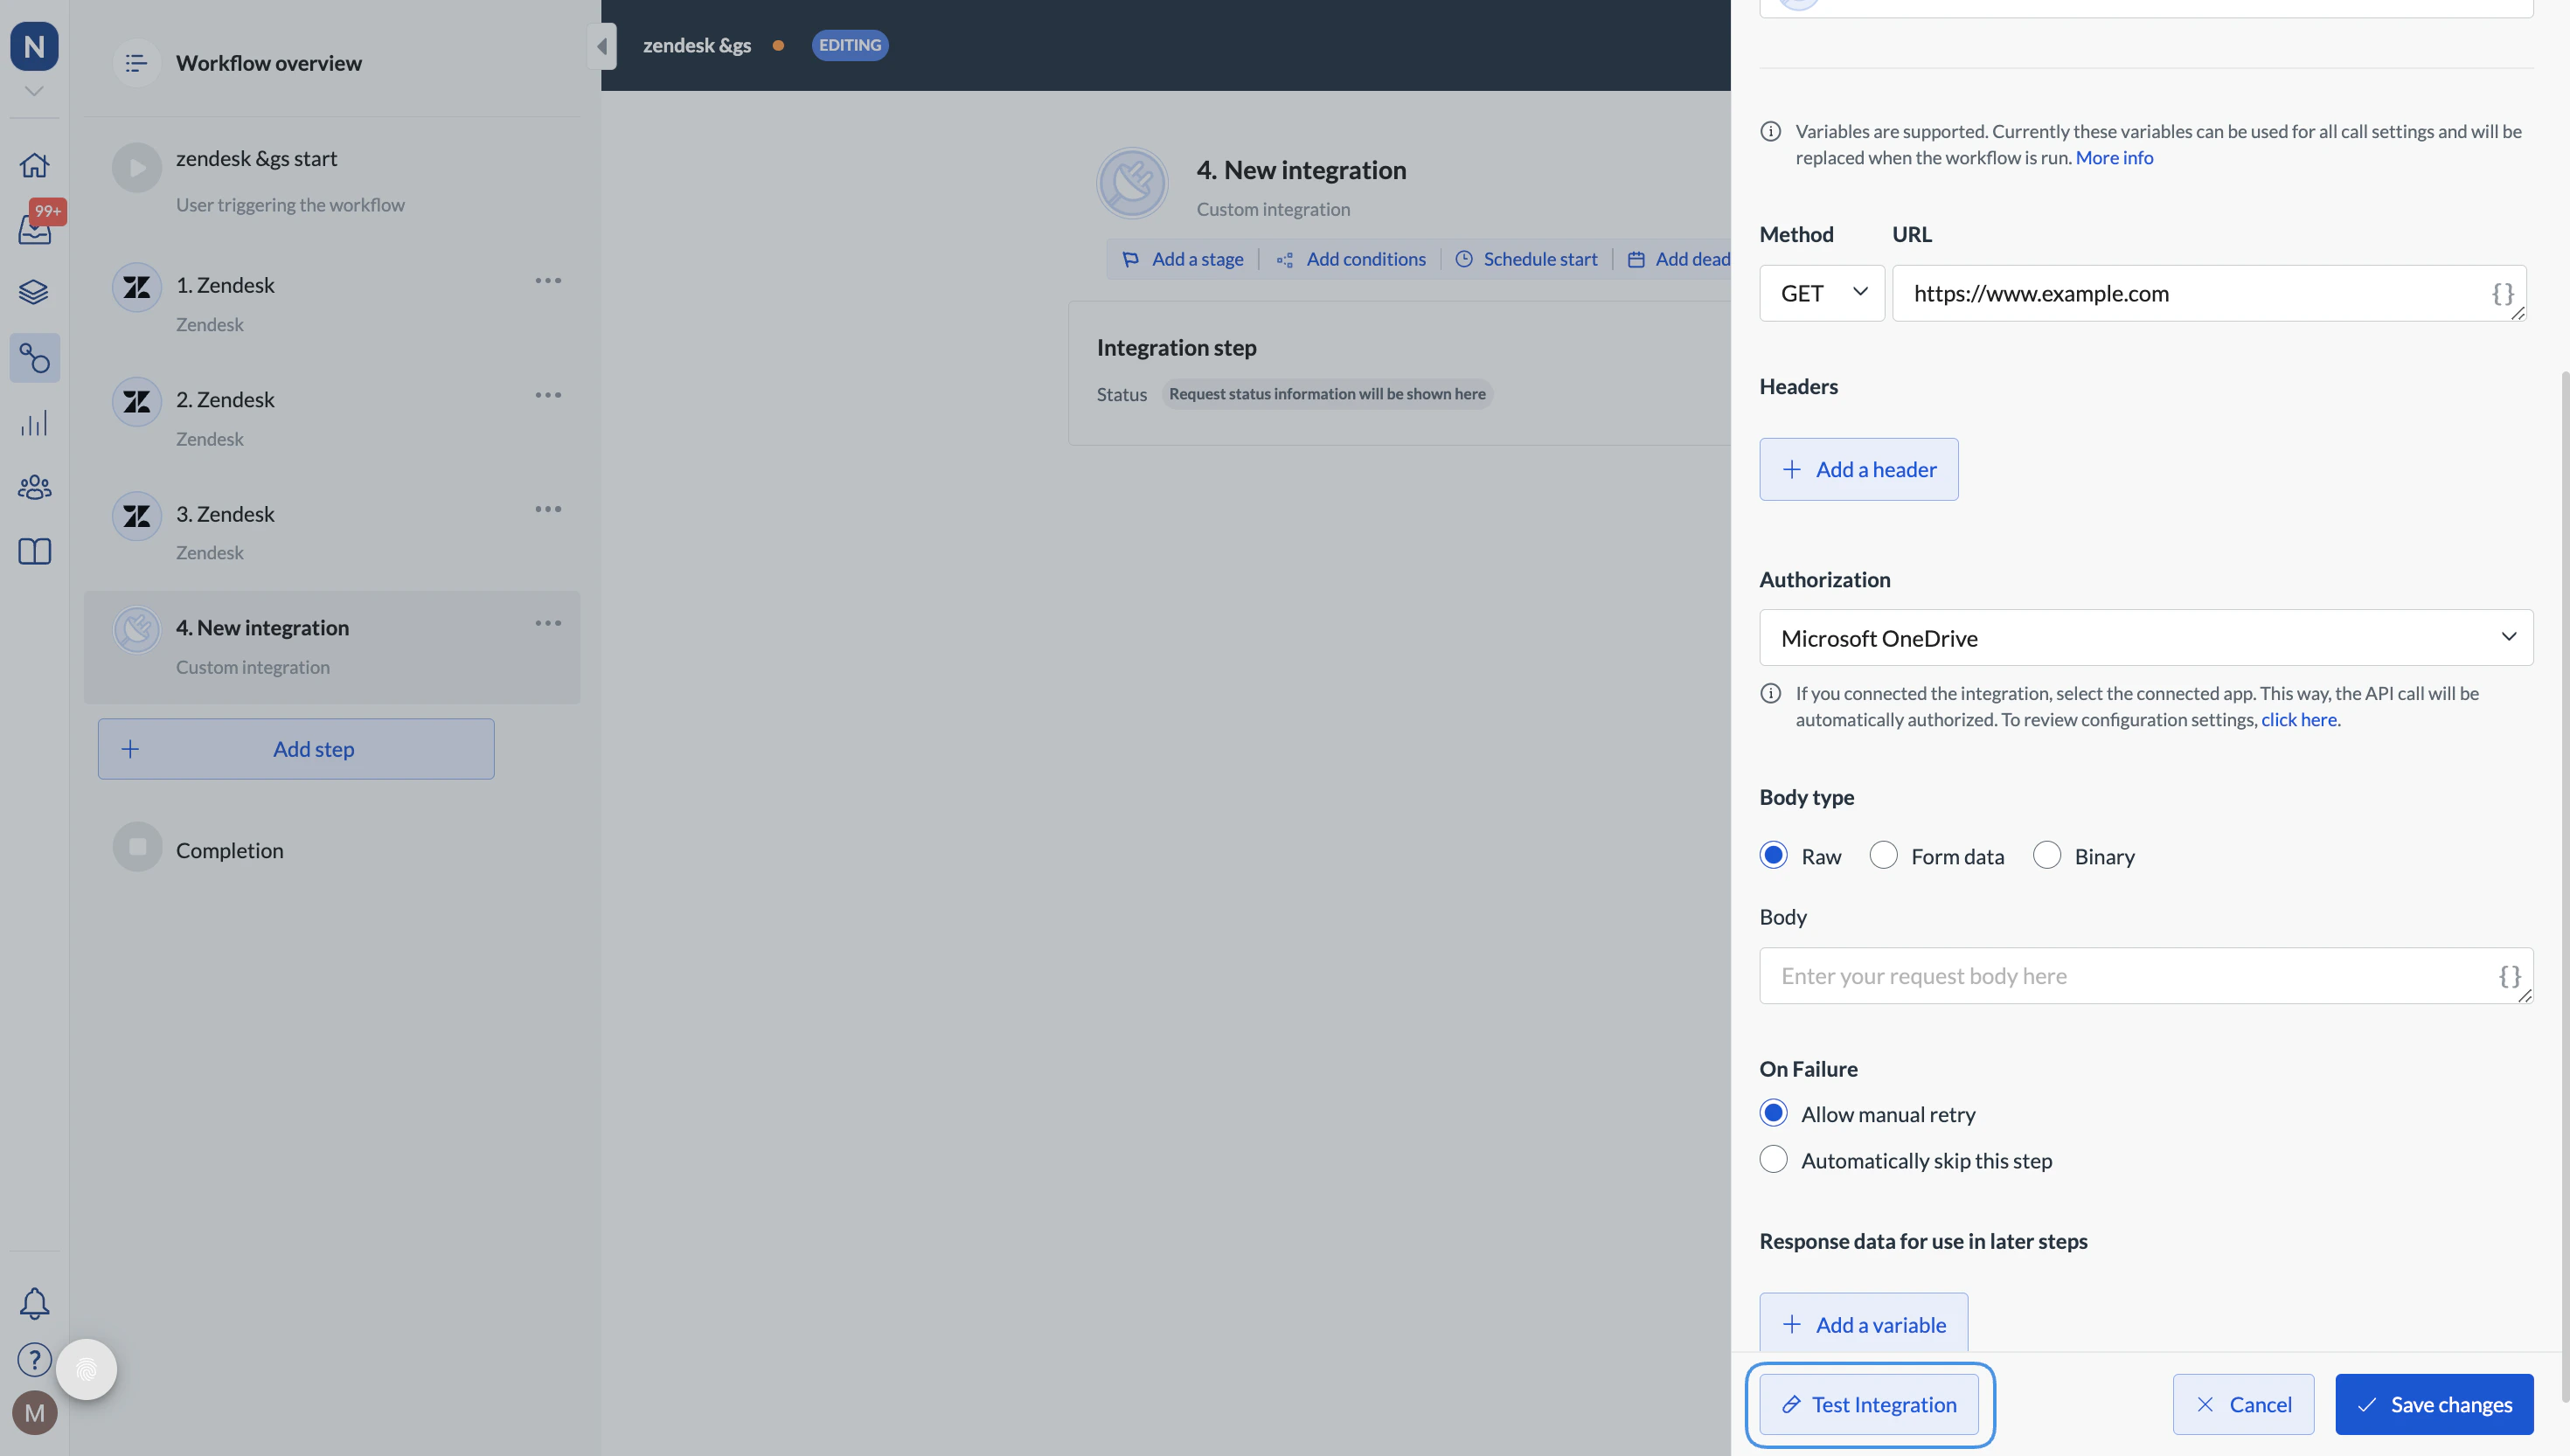Screen dimensions: 2570x1456
Task: Select the Binary body type
Action: click(x=2046, y=856)
